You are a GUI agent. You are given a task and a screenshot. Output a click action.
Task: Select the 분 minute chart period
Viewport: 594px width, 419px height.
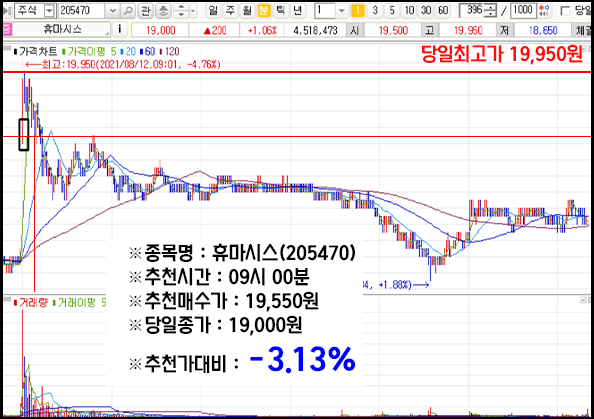pos(264,10)
